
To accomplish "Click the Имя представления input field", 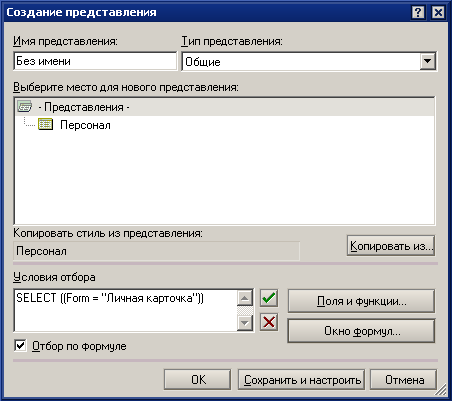I will pyautogui.click(x=95, y=61).
